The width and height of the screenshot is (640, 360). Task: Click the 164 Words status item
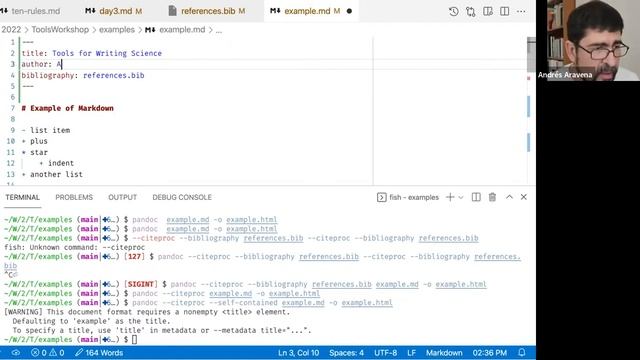point(99,353)
